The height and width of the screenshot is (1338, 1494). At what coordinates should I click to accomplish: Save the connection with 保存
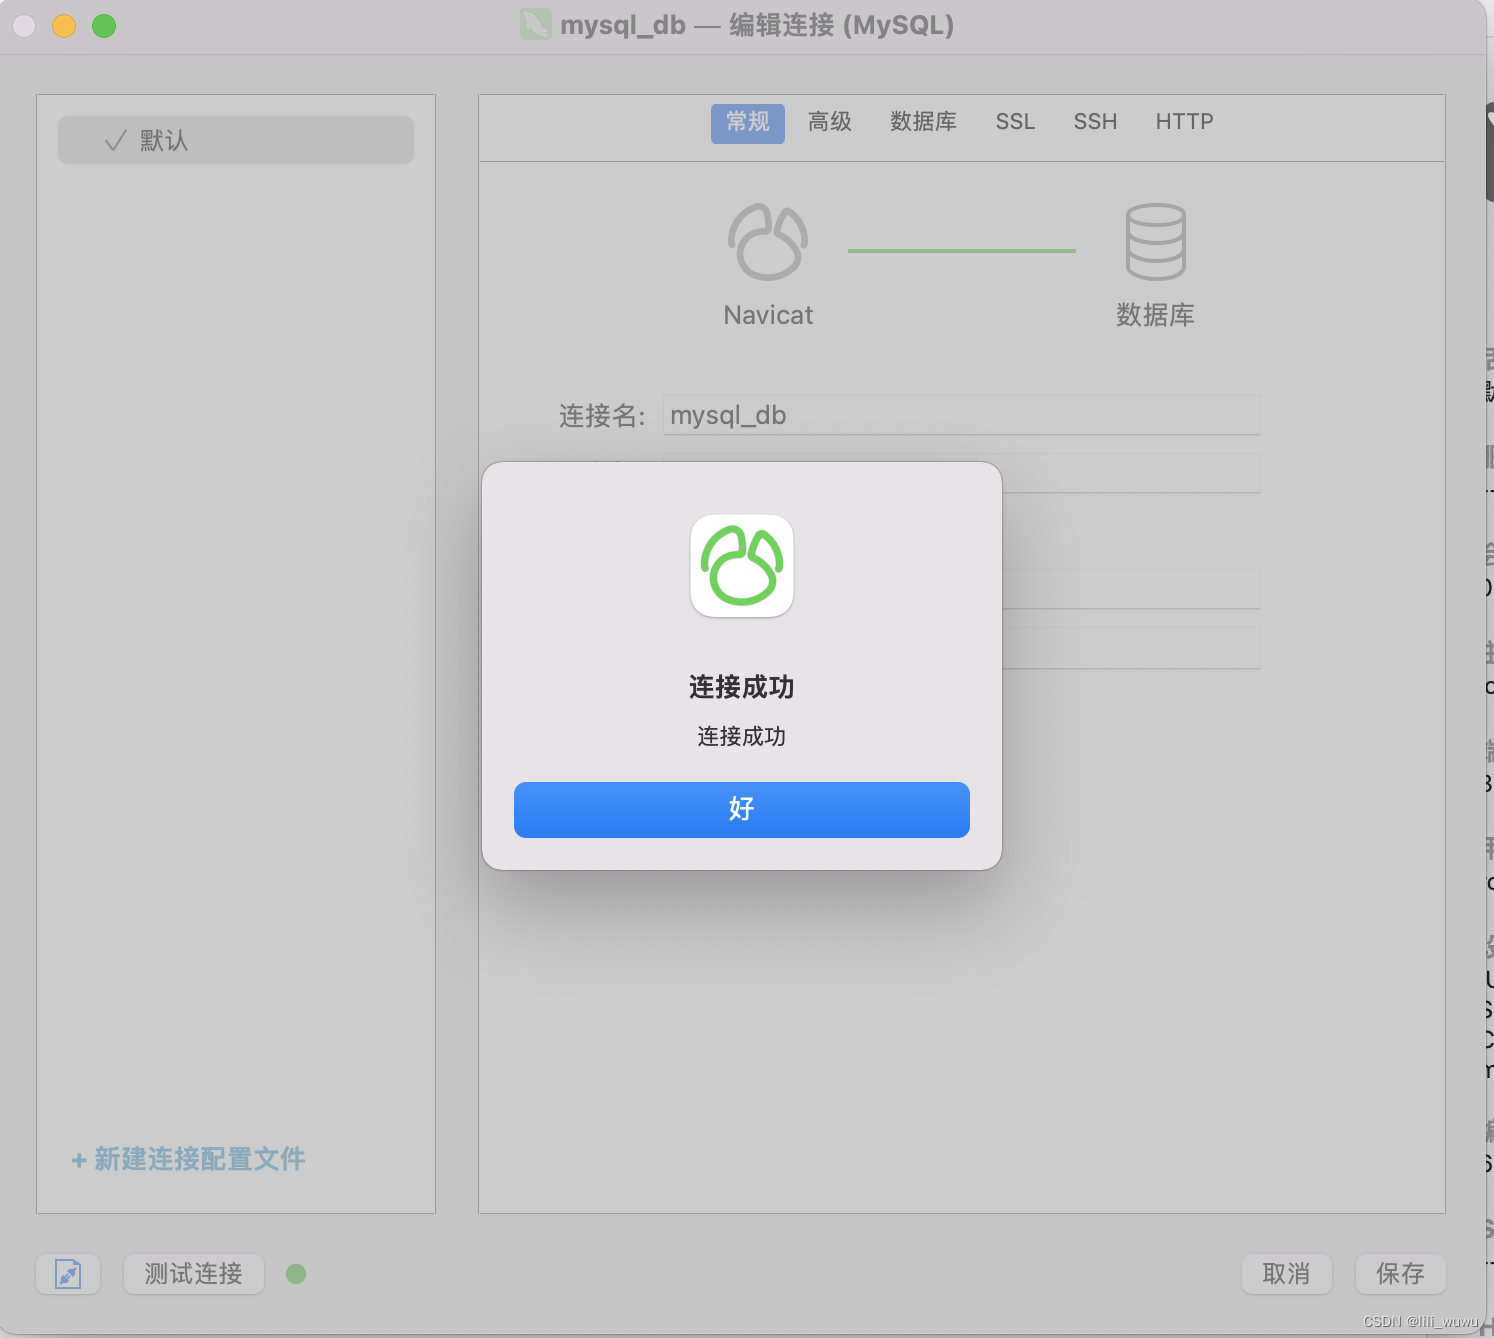(x=1400, y=1274)
